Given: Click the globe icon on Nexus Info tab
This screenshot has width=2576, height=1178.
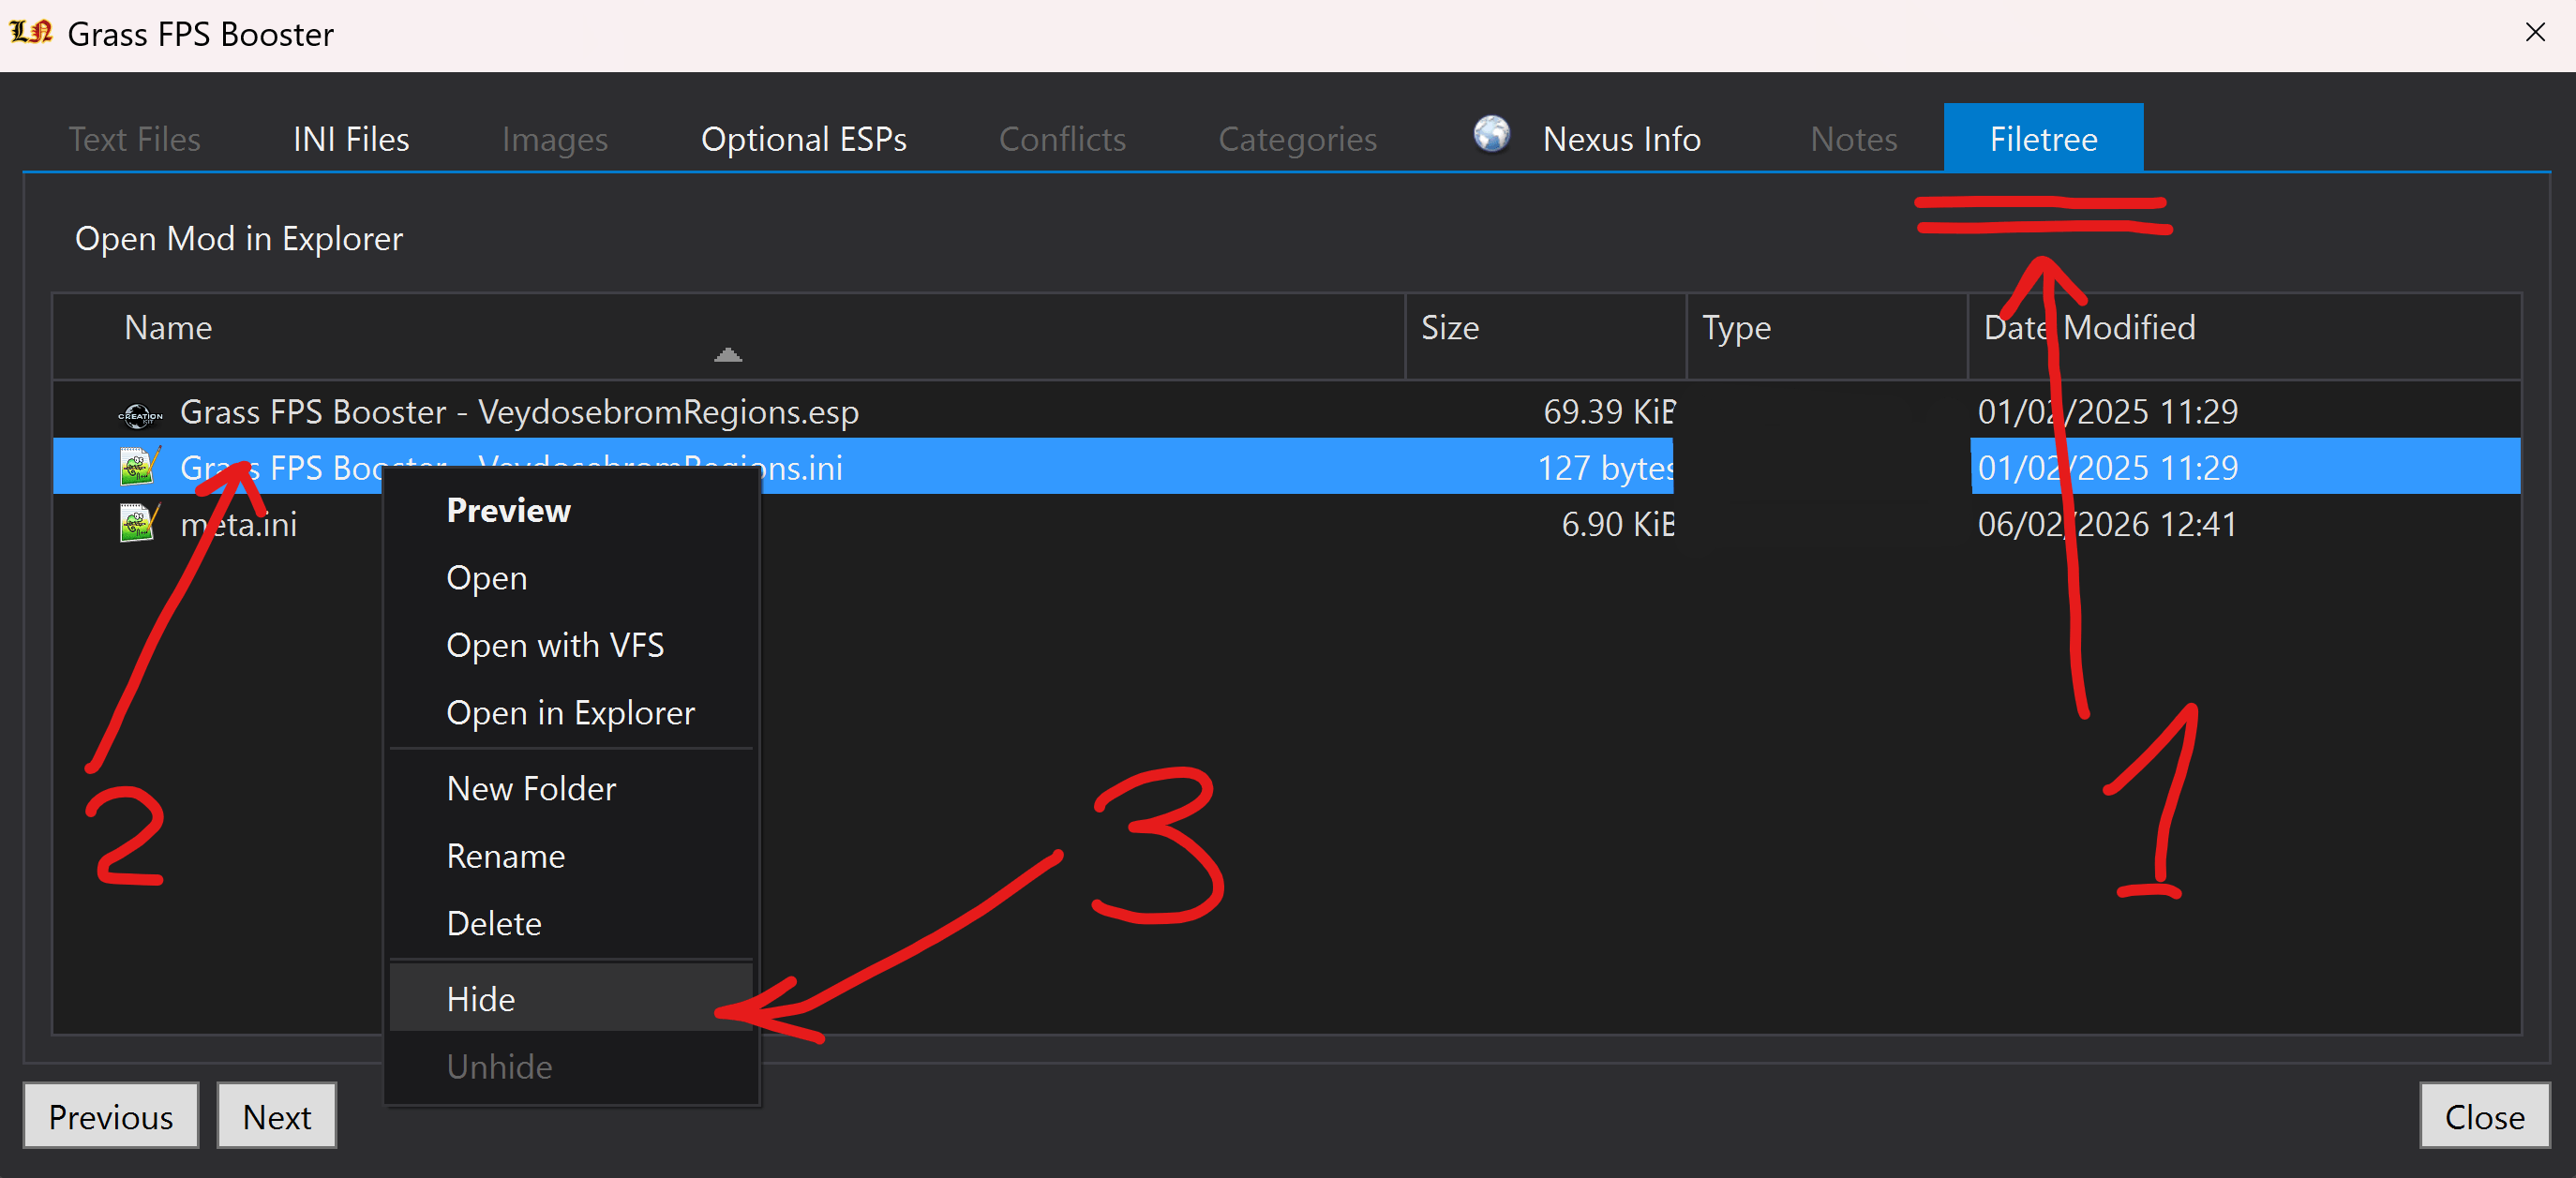Looking at the screenshot, I should tap(1491, 134).
